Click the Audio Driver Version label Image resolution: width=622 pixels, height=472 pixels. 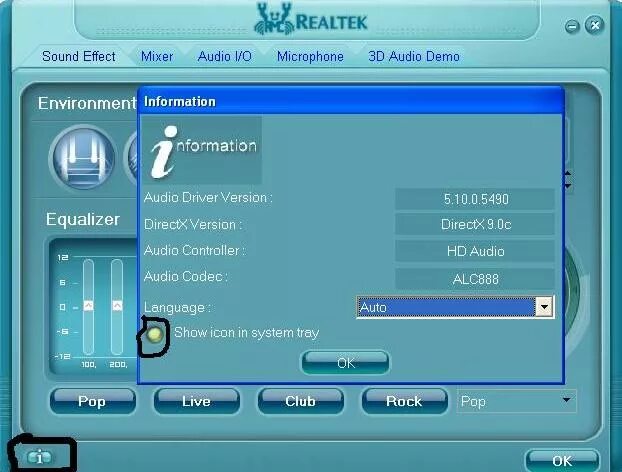point(208,198)
